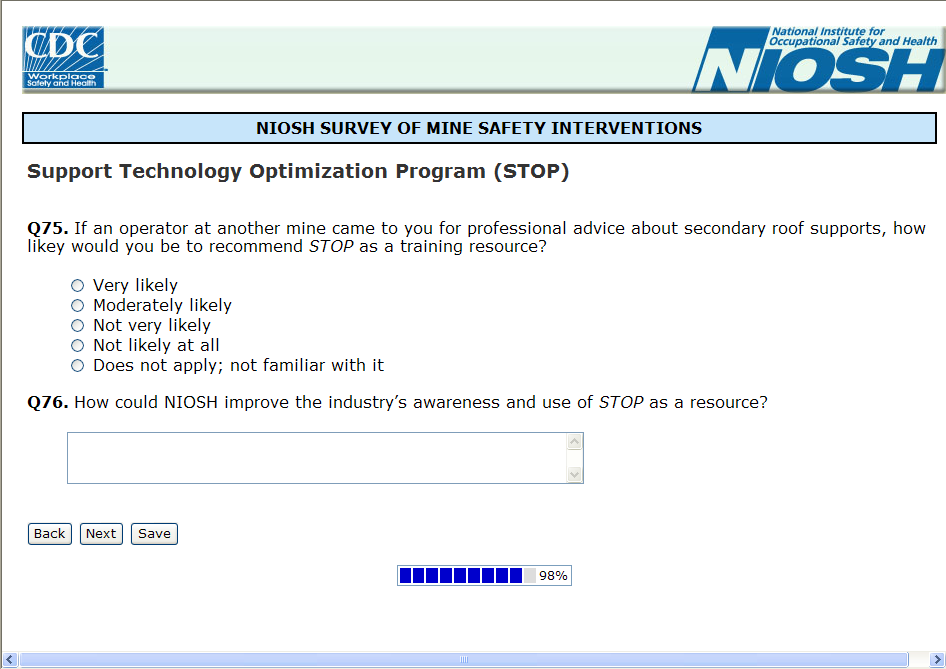Click the NIOSH Survey of Mine Safety Interventions banner
The height and width of the screenshot is (669, 946).
click(479, 128)
